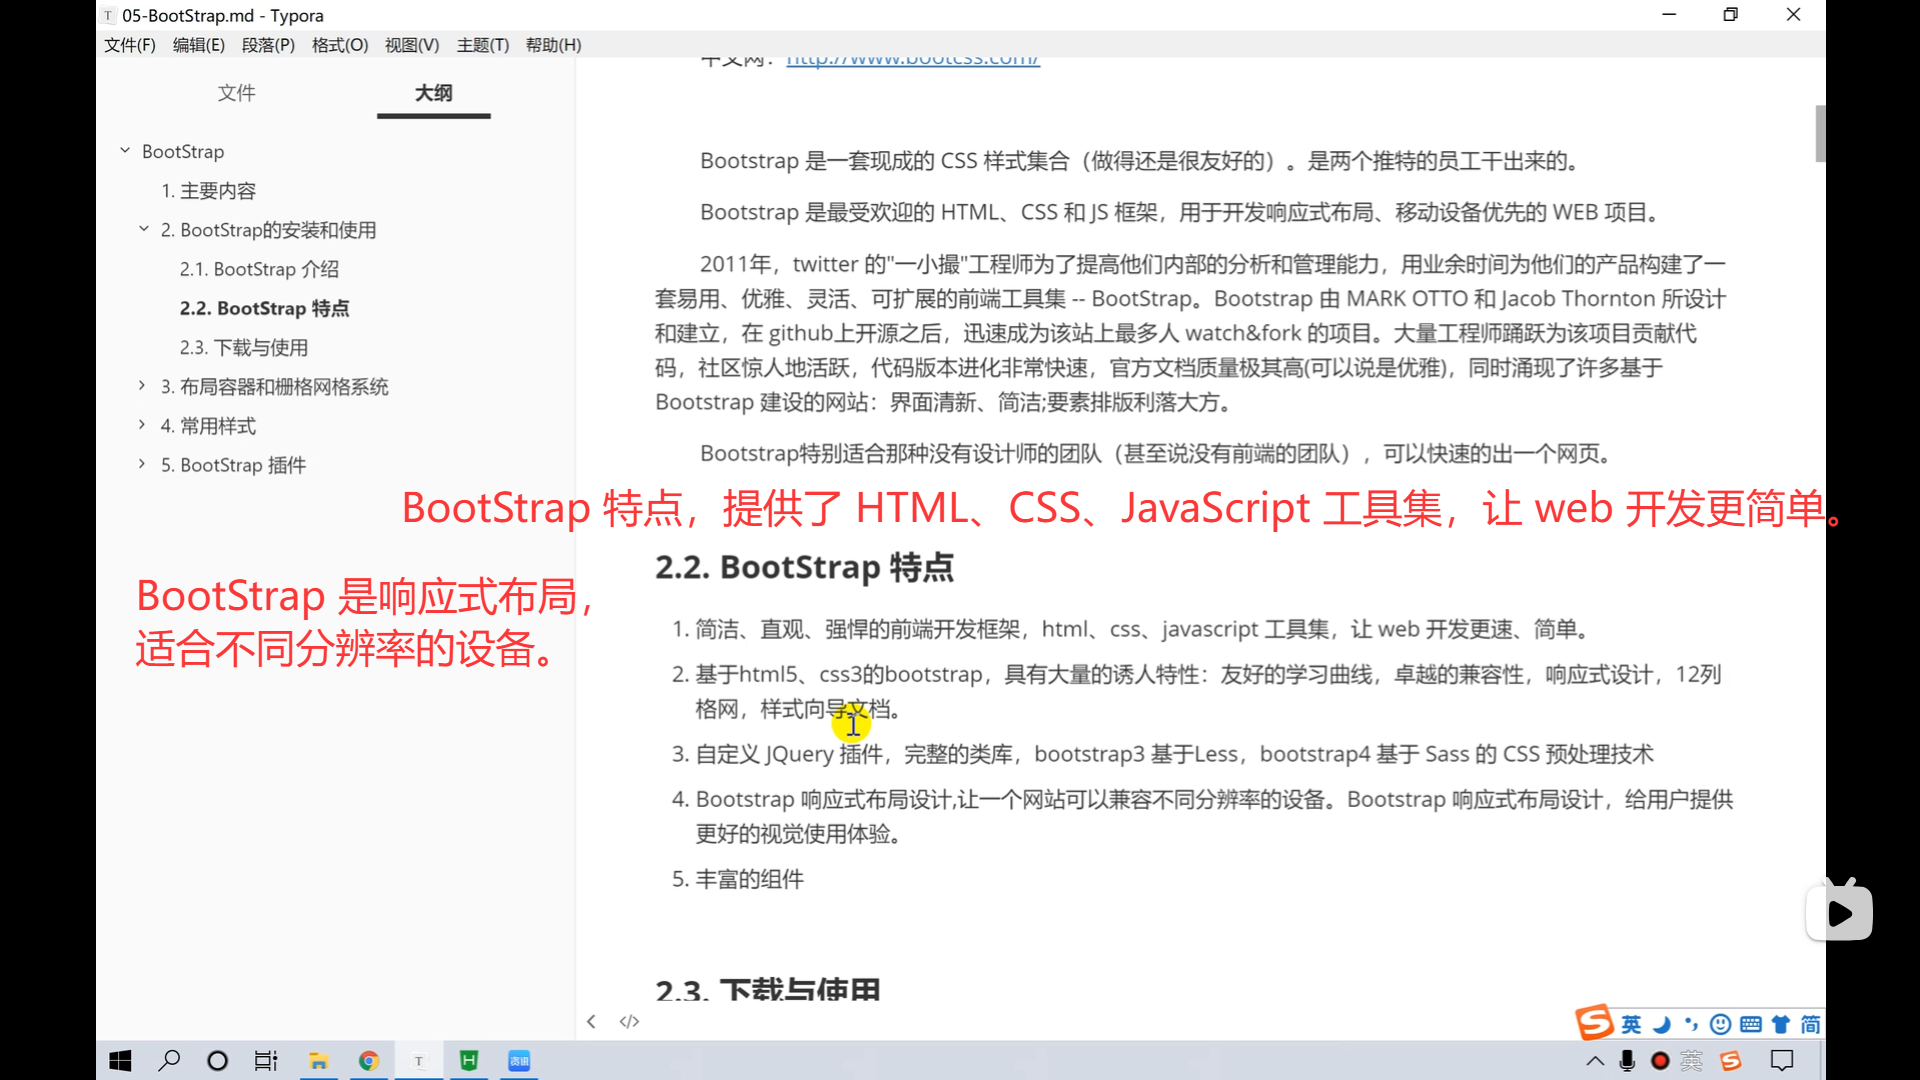
Task: Click the red recording tray icon
Action: (1660, 1061)
